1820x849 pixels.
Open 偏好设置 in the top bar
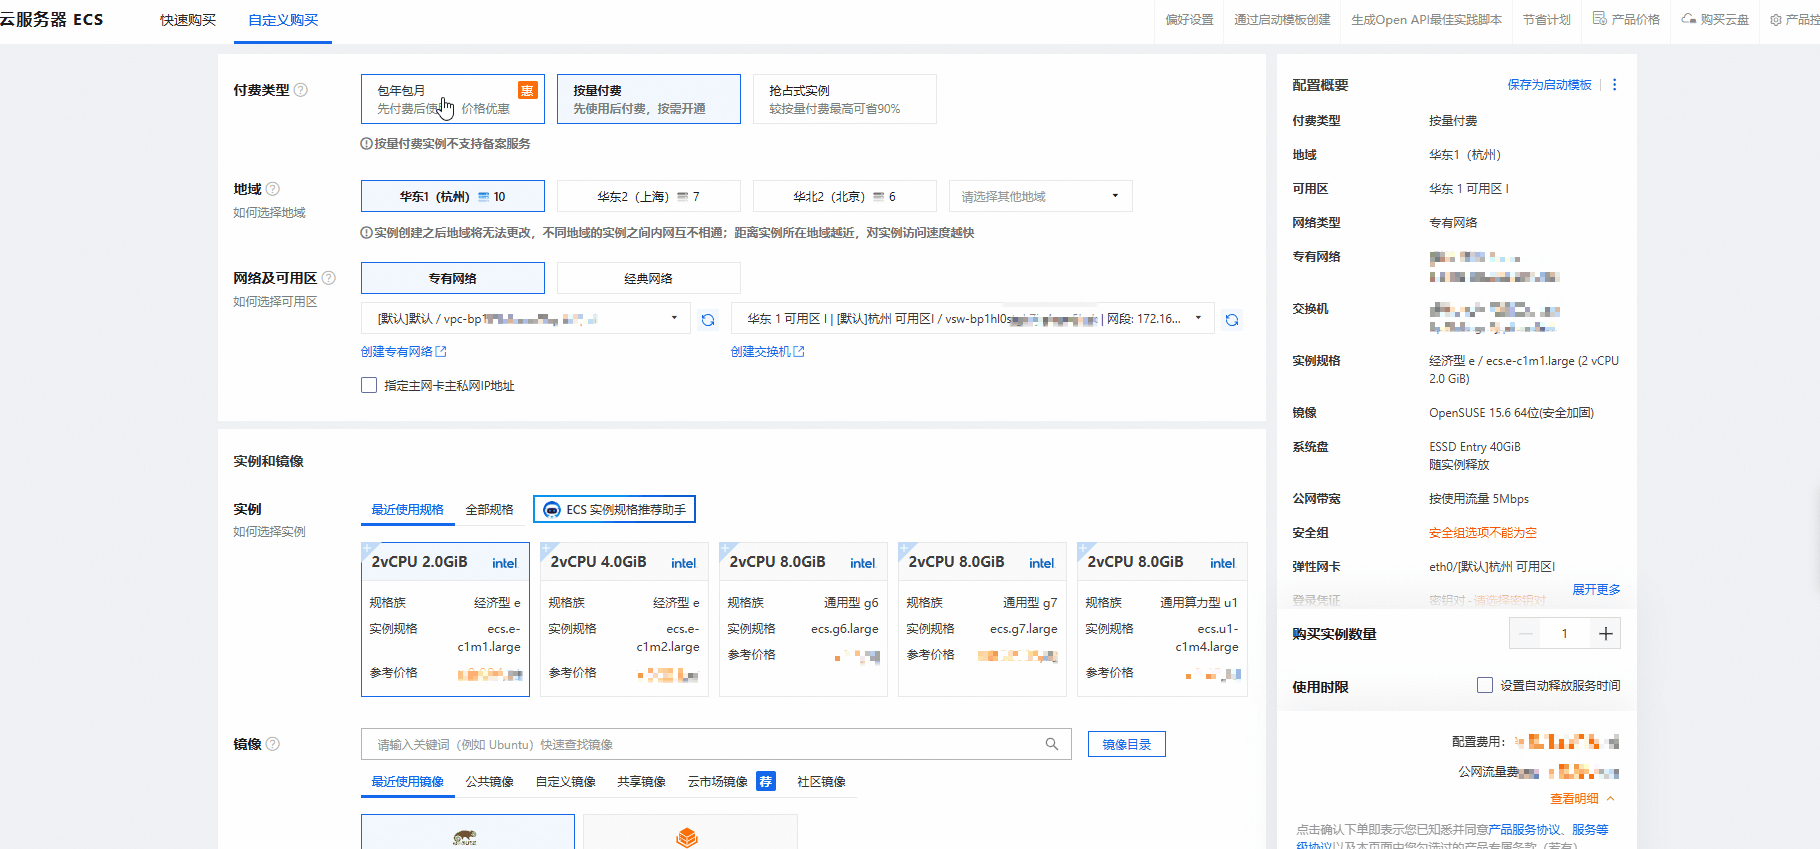click(1190, 20)
